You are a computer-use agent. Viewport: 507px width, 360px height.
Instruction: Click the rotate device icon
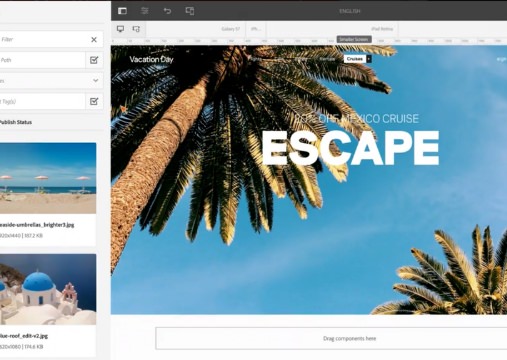(x=136, y=29)
